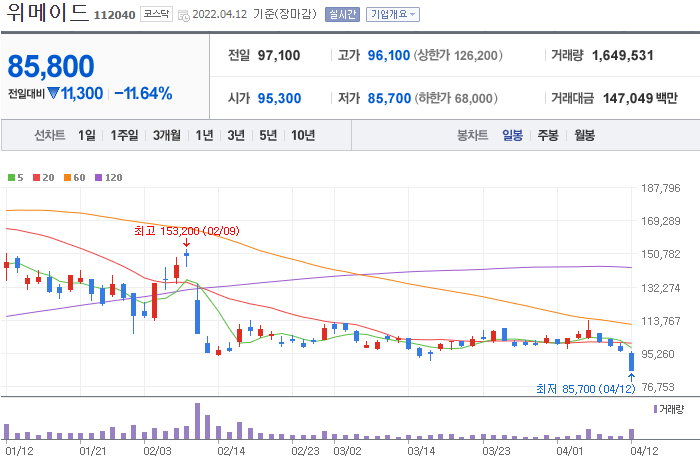Select the 3개월 line chart tab

pyautogui.click(x=167, y=135)
